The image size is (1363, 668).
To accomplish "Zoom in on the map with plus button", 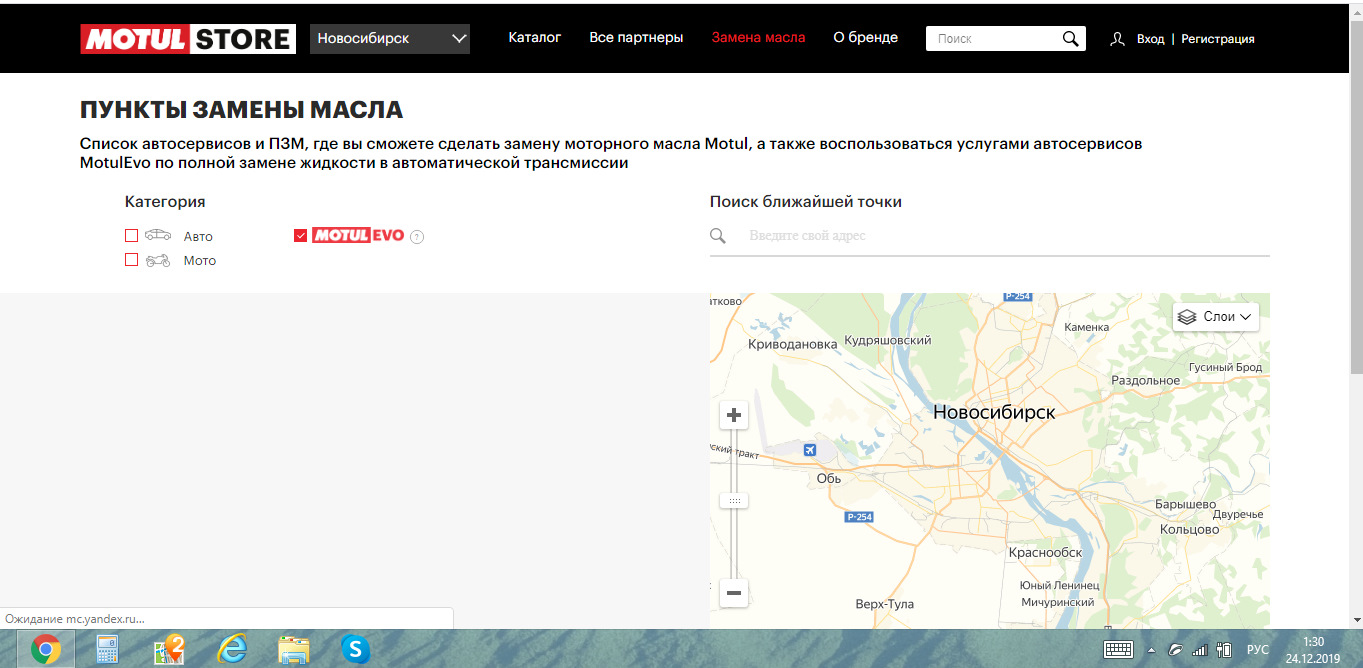I will [x=734, y=415].
